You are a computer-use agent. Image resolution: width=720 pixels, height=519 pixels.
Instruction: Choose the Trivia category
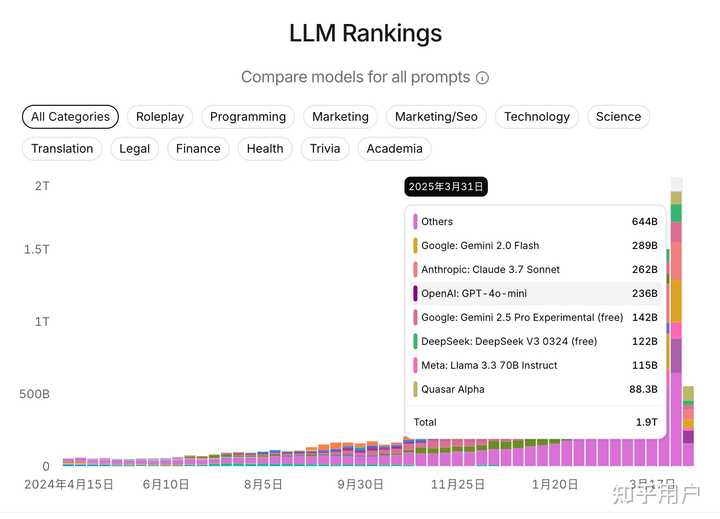coord(325,149)
